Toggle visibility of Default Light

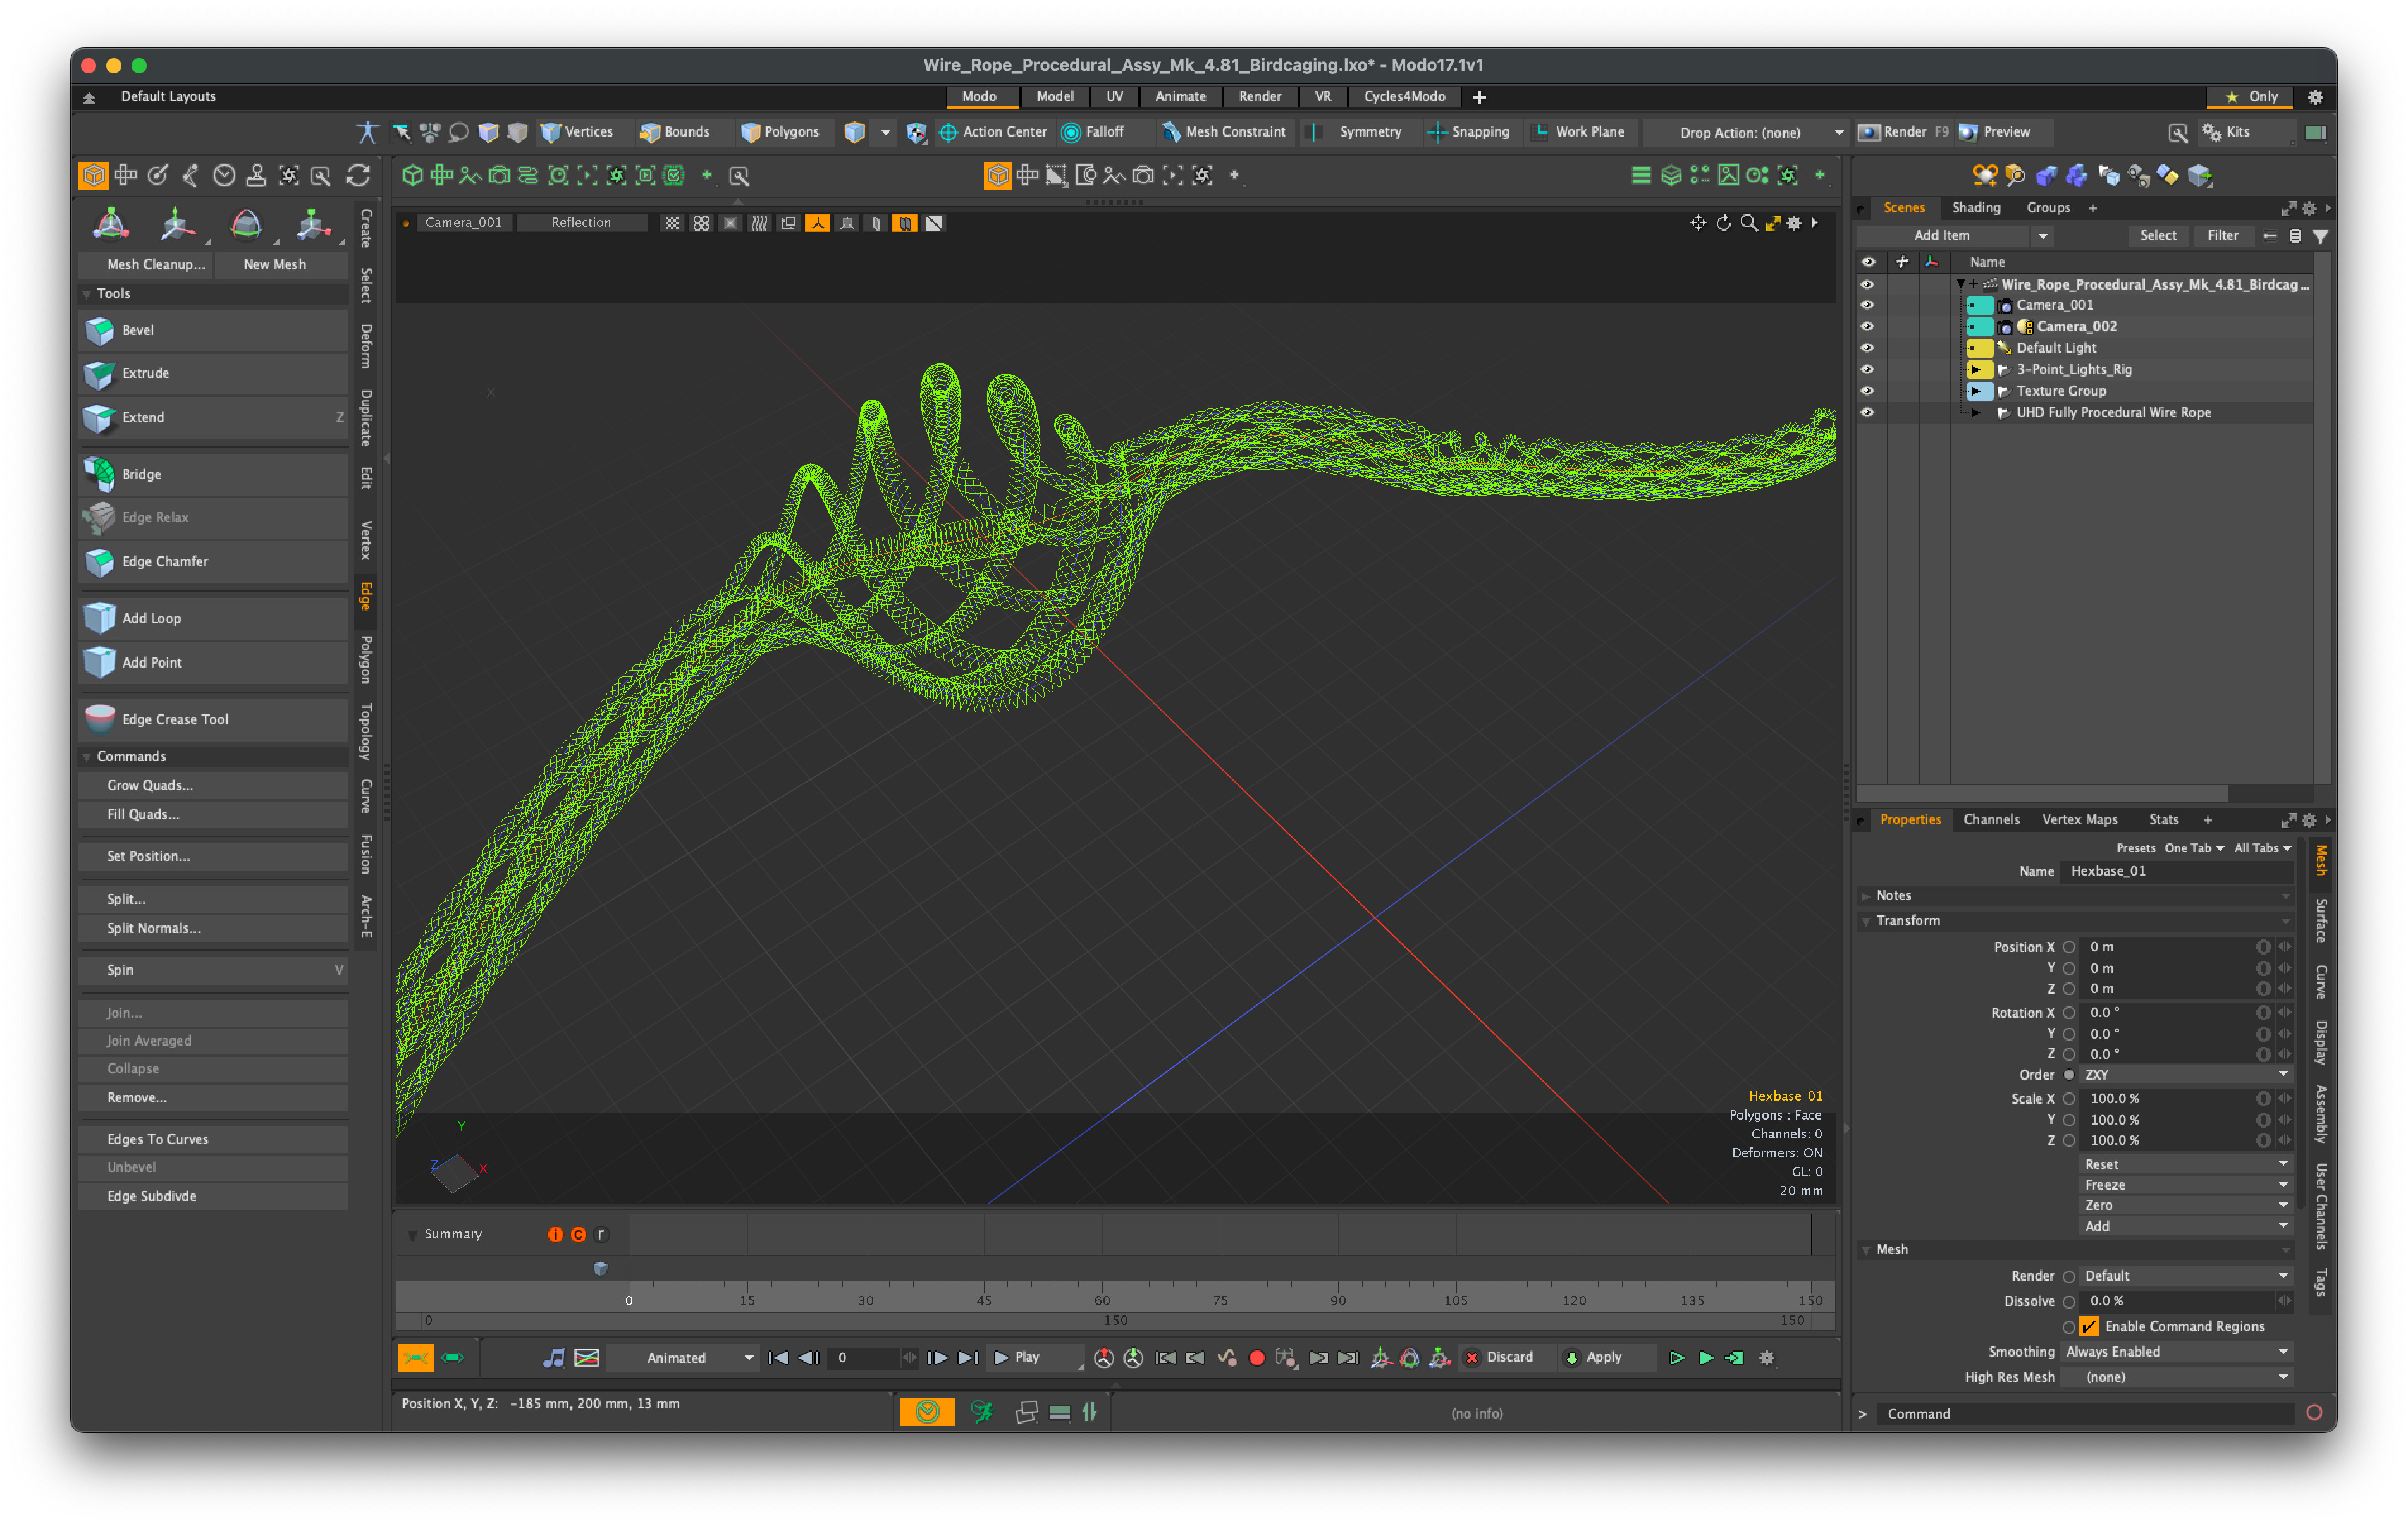click(1867, 348)
